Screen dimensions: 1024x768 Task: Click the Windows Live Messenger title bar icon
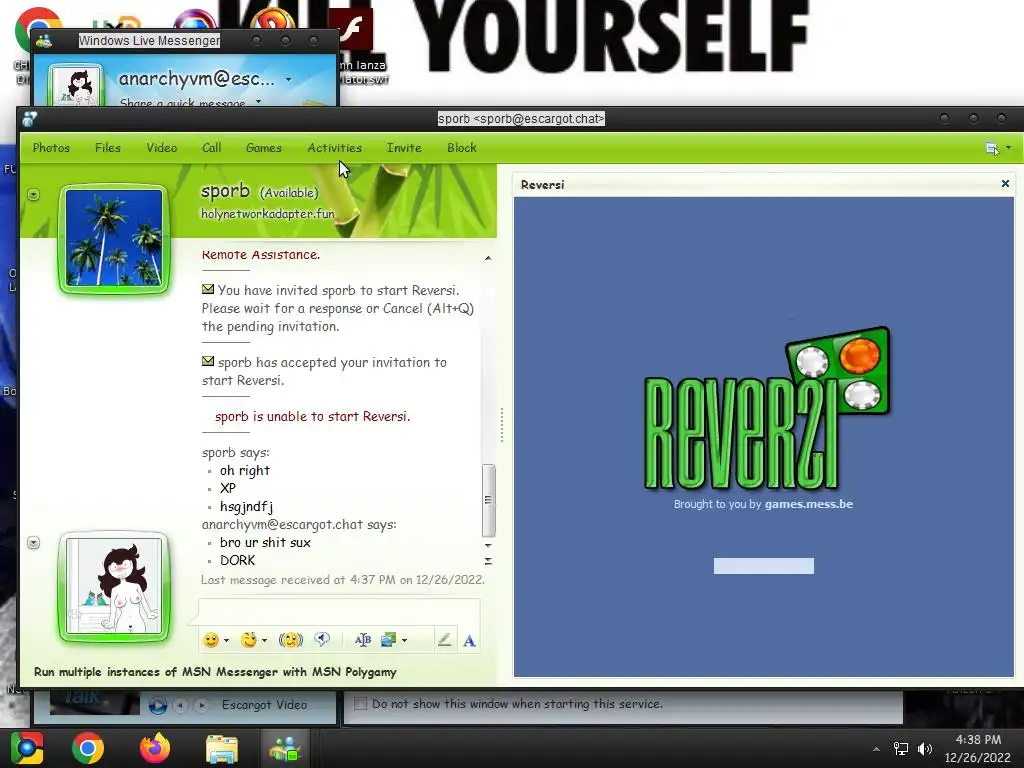44,41
